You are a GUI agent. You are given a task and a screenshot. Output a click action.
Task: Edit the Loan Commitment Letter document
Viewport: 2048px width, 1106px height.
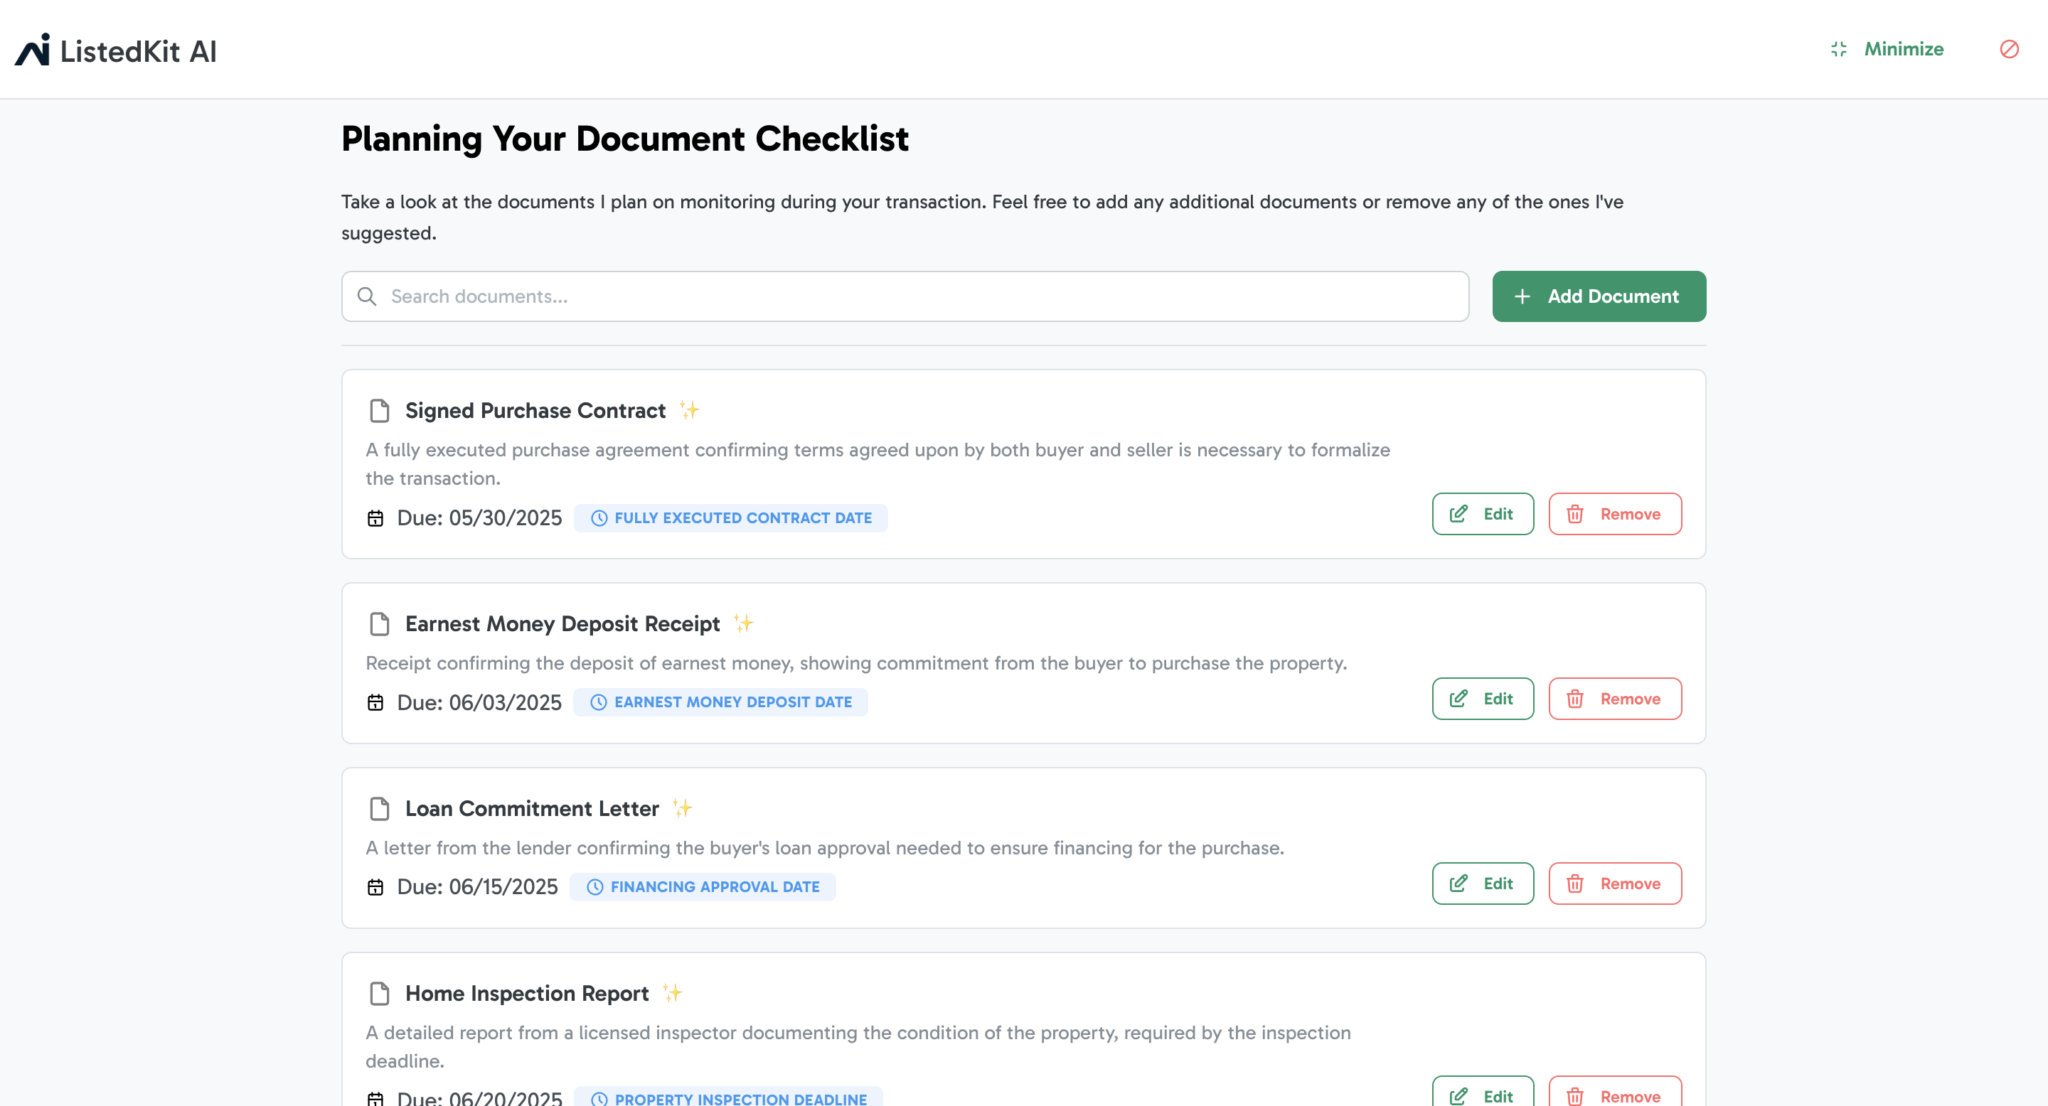tap(1482, 884)
